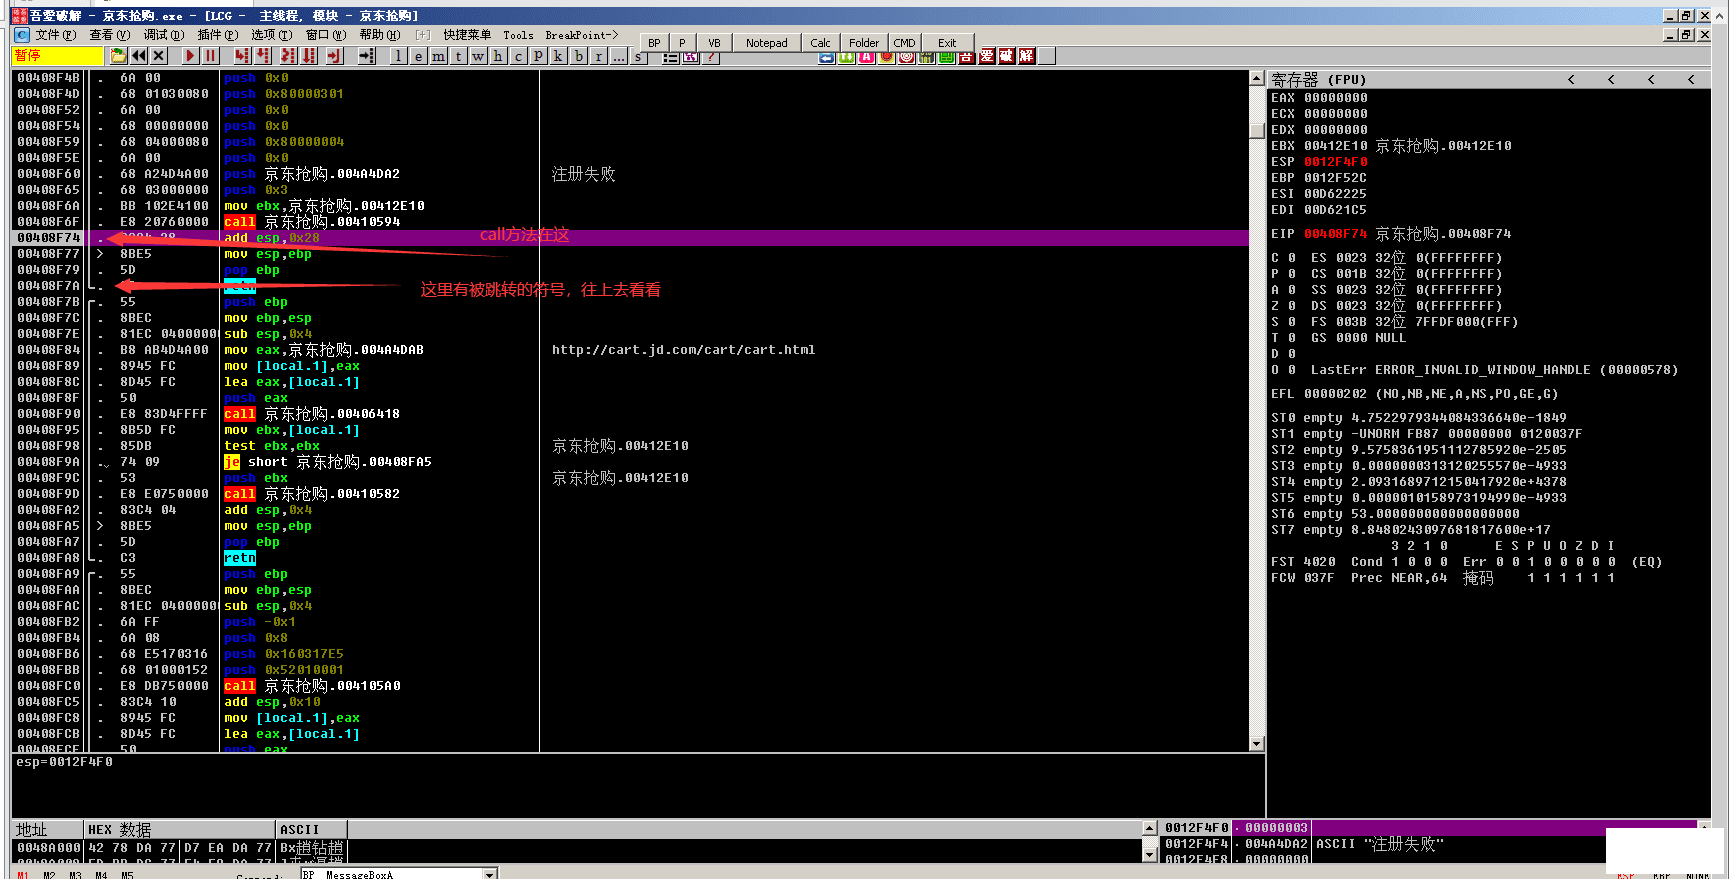Sort dump by the 地址 column header
The height and width of the screenshot is (879, 1729).
coord(47,829)
